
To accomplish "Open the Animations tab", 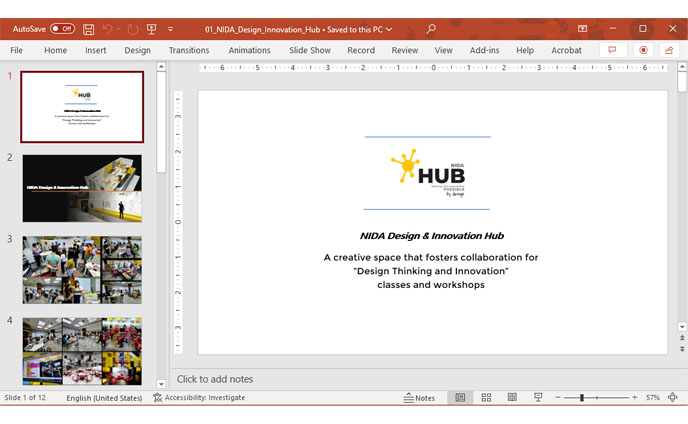I will click(x=249, y=50).
